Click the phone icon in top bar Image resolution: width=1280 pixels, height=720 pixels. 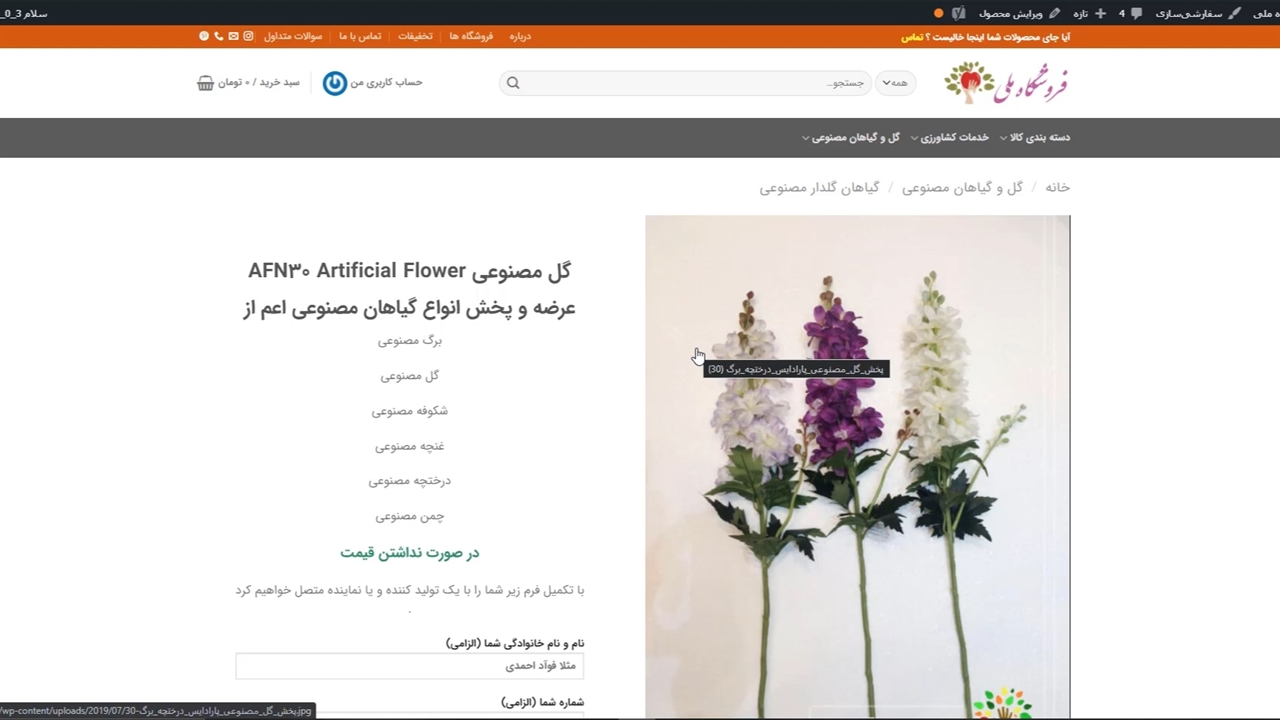coord(218,36)
